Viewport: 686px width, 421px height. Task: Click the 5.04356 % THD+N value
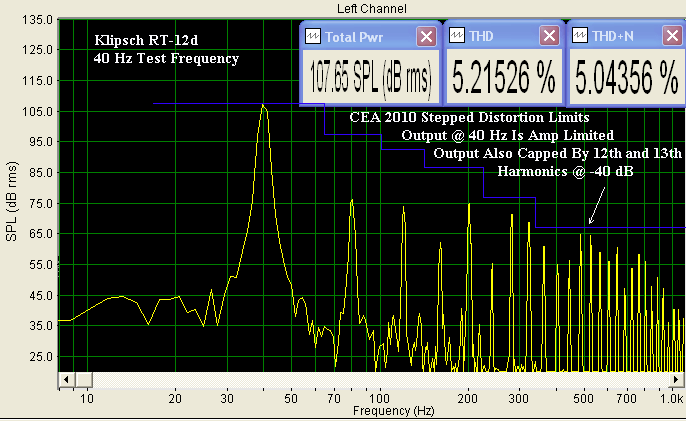[x=626, y=77]
